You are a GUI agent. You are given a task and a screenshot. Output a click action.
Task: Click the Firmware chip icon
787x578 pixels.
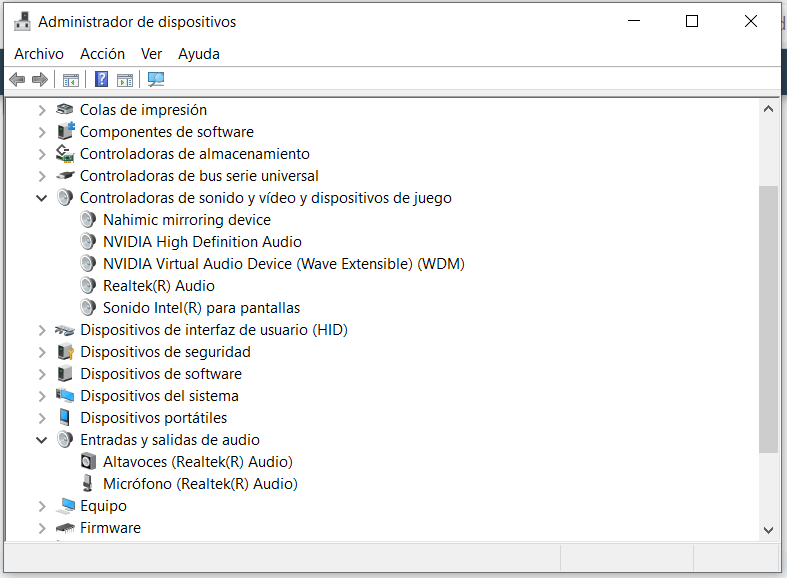[x=65, y=528]
